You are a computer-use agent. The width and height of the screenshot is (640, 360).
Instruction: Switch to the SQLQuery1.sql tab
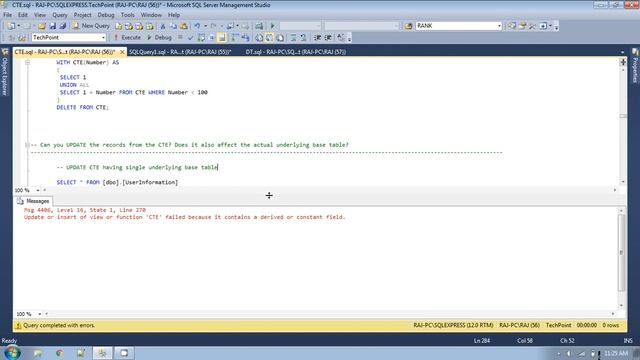(x=180, y=52)
